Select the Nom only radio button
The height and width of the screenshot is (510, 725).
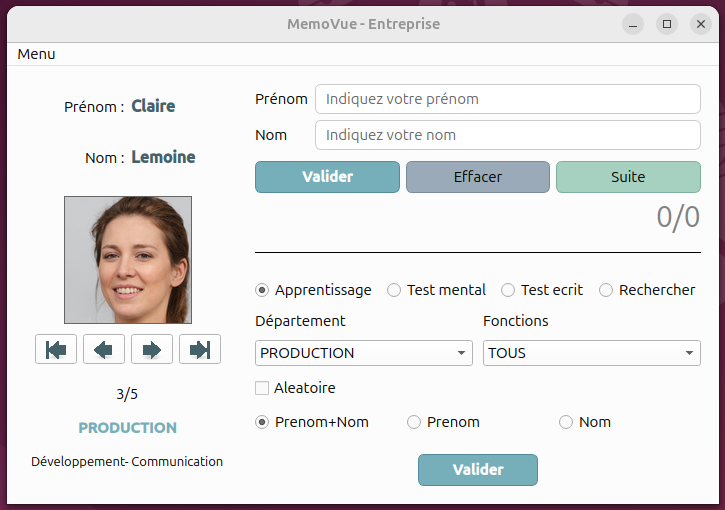566,422
